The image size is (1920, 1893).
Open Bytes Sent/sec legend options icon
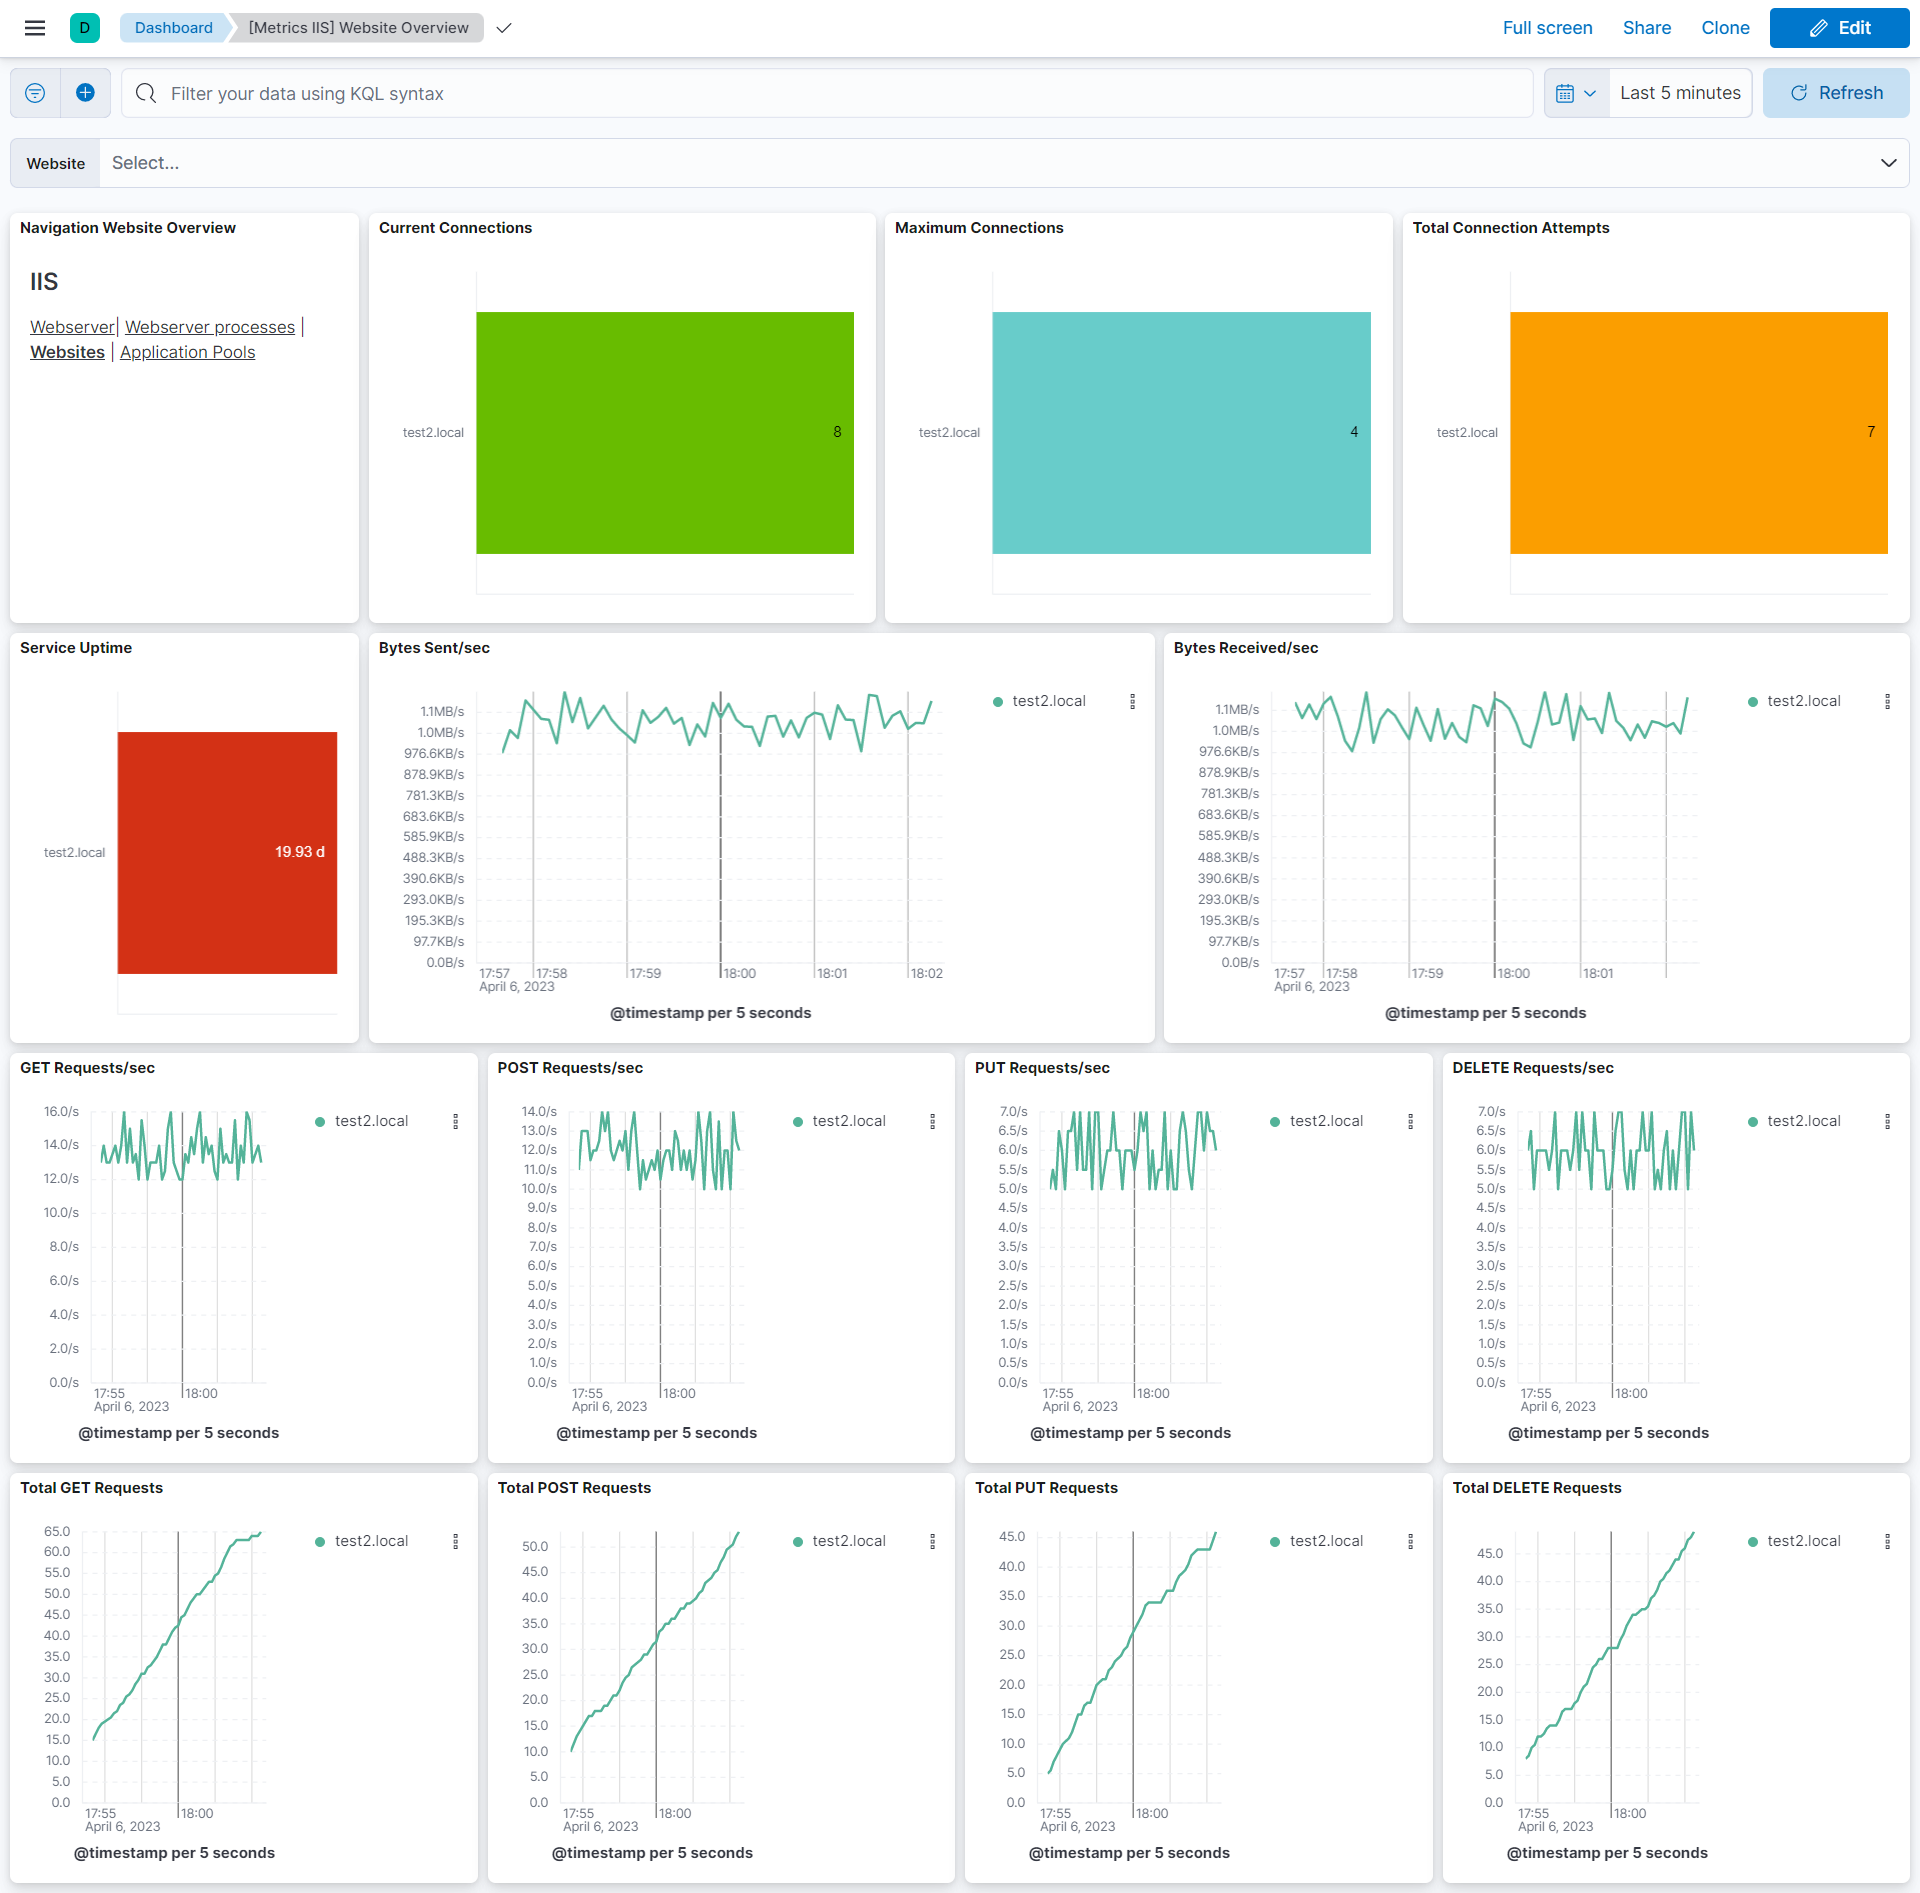(1133, 702)
